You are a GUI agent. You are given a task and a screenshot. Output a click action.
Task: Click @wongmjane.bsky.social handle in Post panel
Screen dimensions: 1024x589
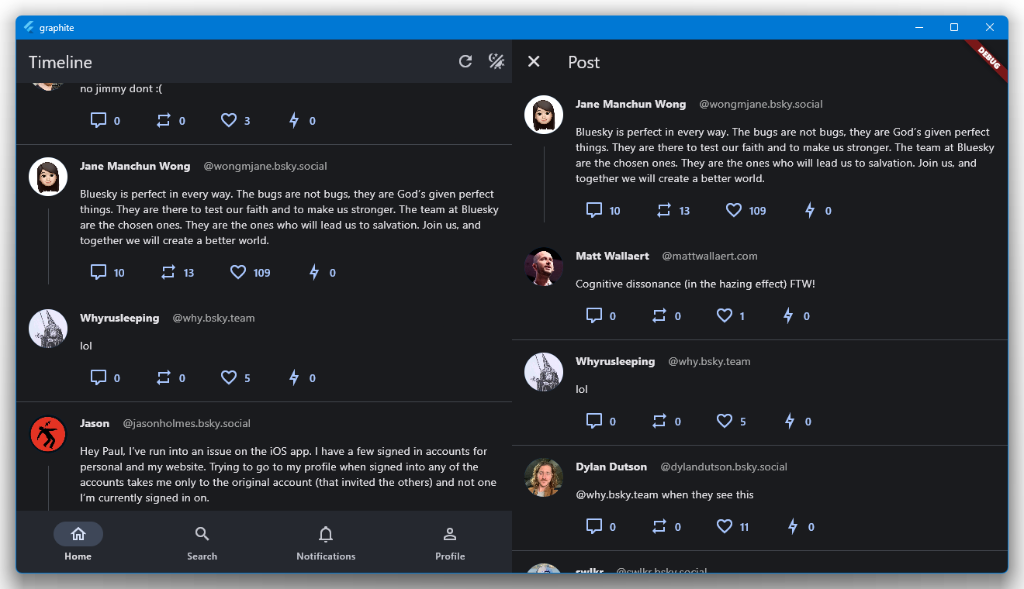click(x=761, y=104)
